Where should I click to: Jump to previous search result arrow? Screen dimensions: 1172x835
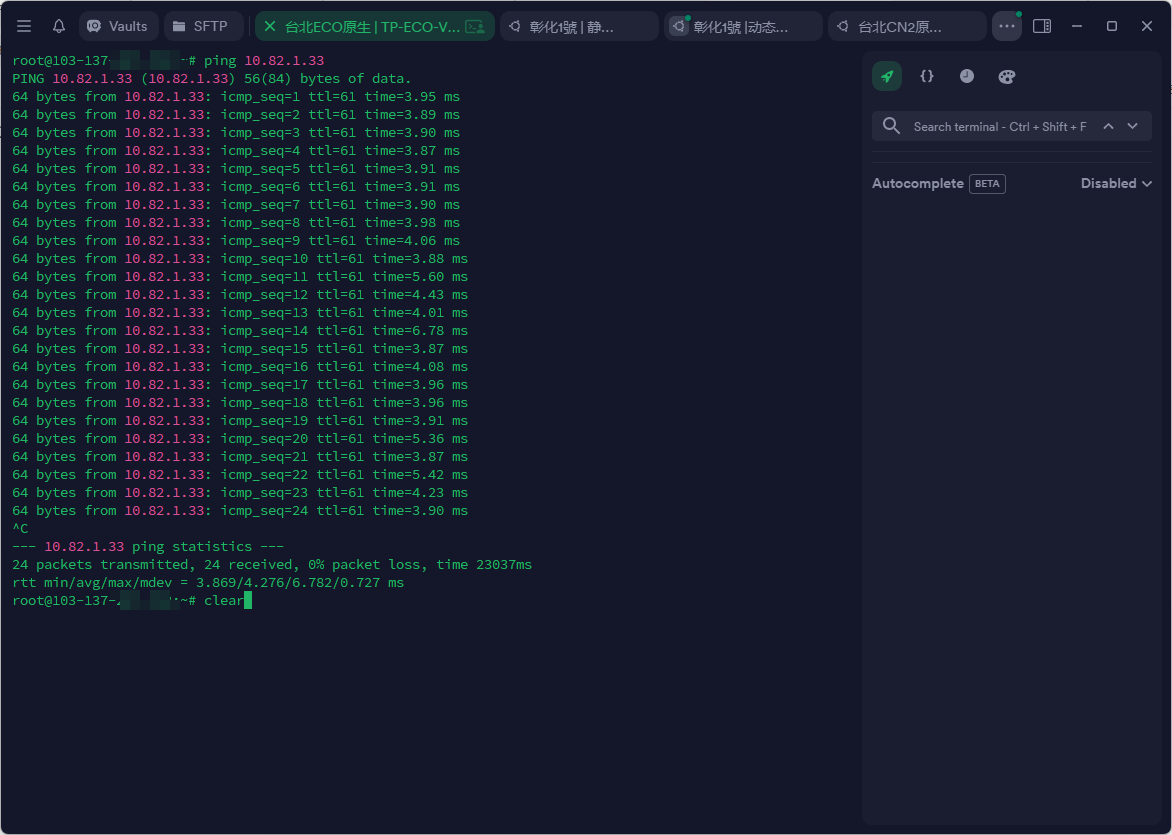pyautogui.click(x=1108, y=126)
